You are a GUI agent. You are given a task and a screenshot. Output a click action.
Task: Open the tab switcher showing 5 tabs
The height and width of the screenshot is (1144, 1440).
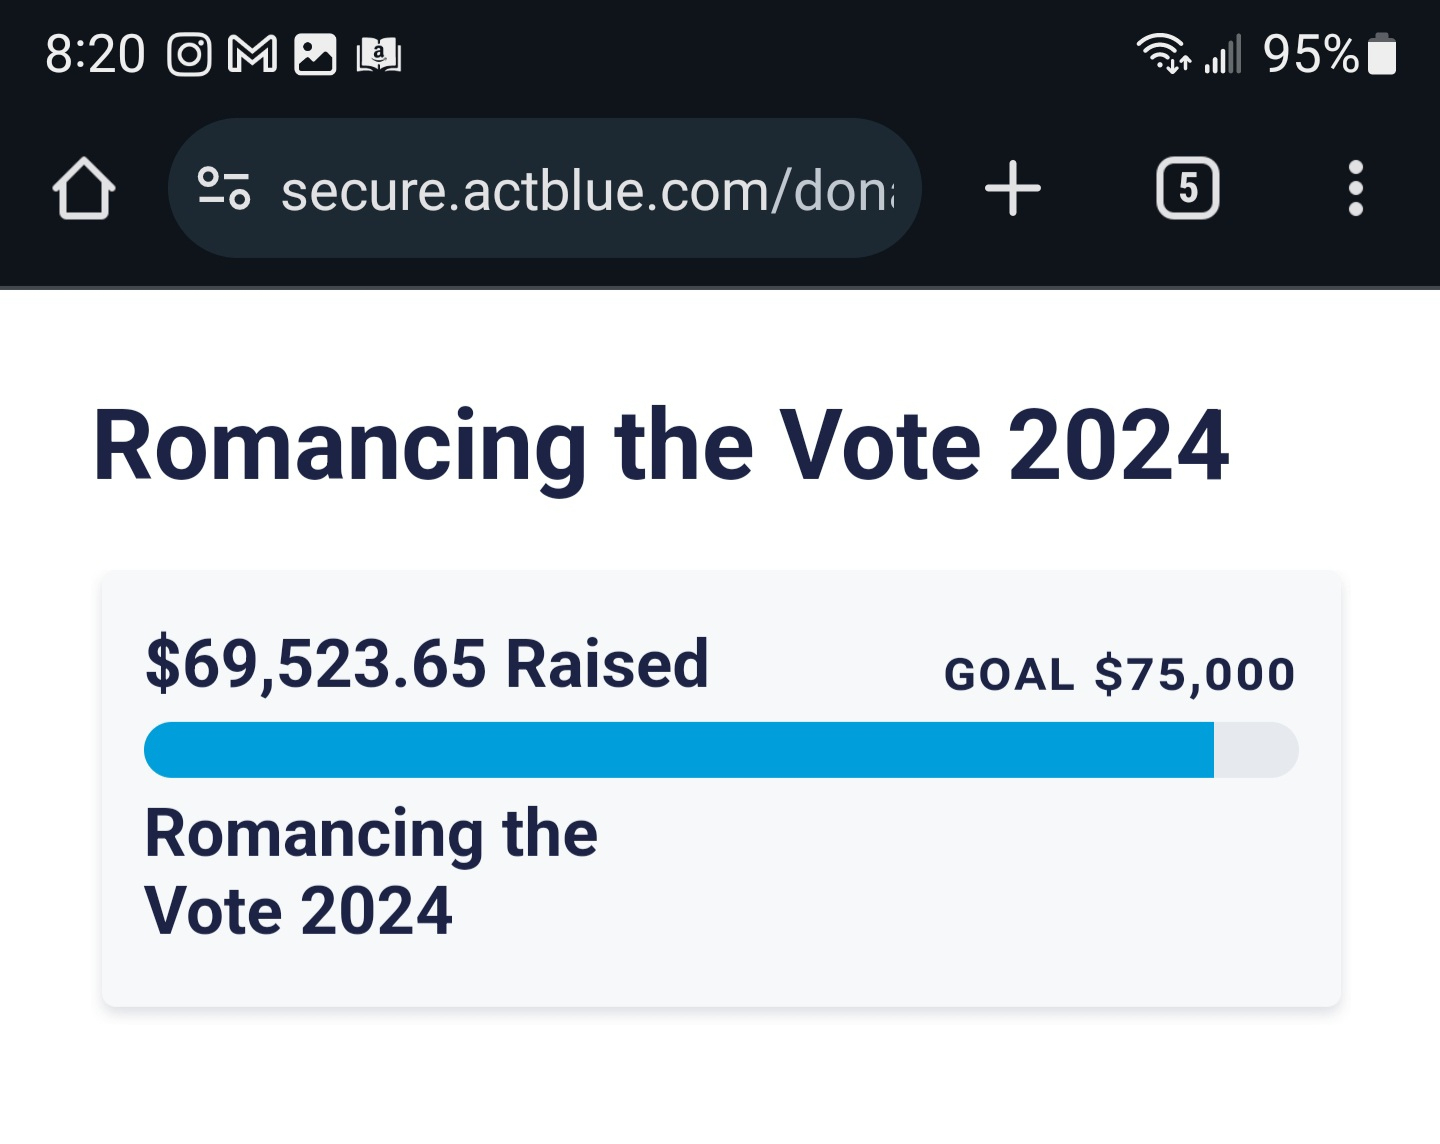click(x=1187, y=188)
